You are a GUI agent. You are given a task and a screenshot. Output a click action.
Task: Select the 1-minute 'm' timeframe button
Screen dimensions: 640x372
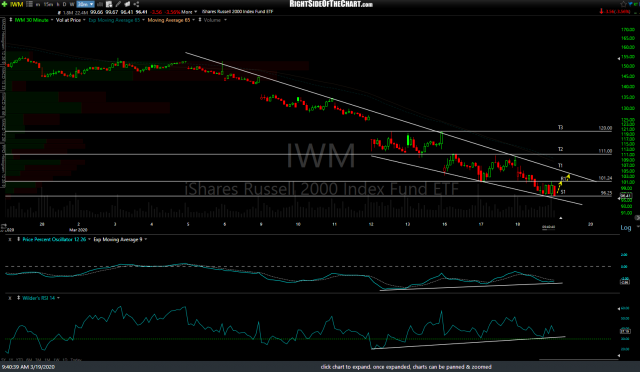point(38,4)
